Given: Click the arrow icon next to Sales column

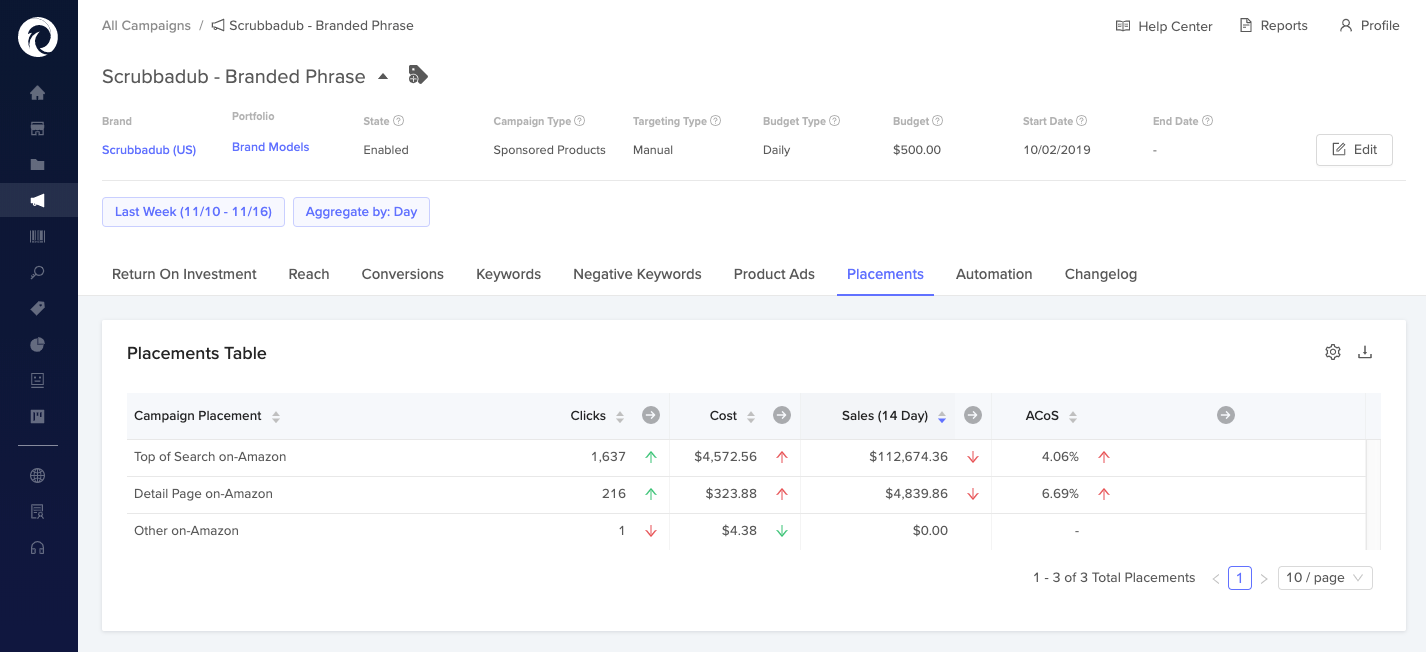Looking at the screenshot, I should [973, 415].
